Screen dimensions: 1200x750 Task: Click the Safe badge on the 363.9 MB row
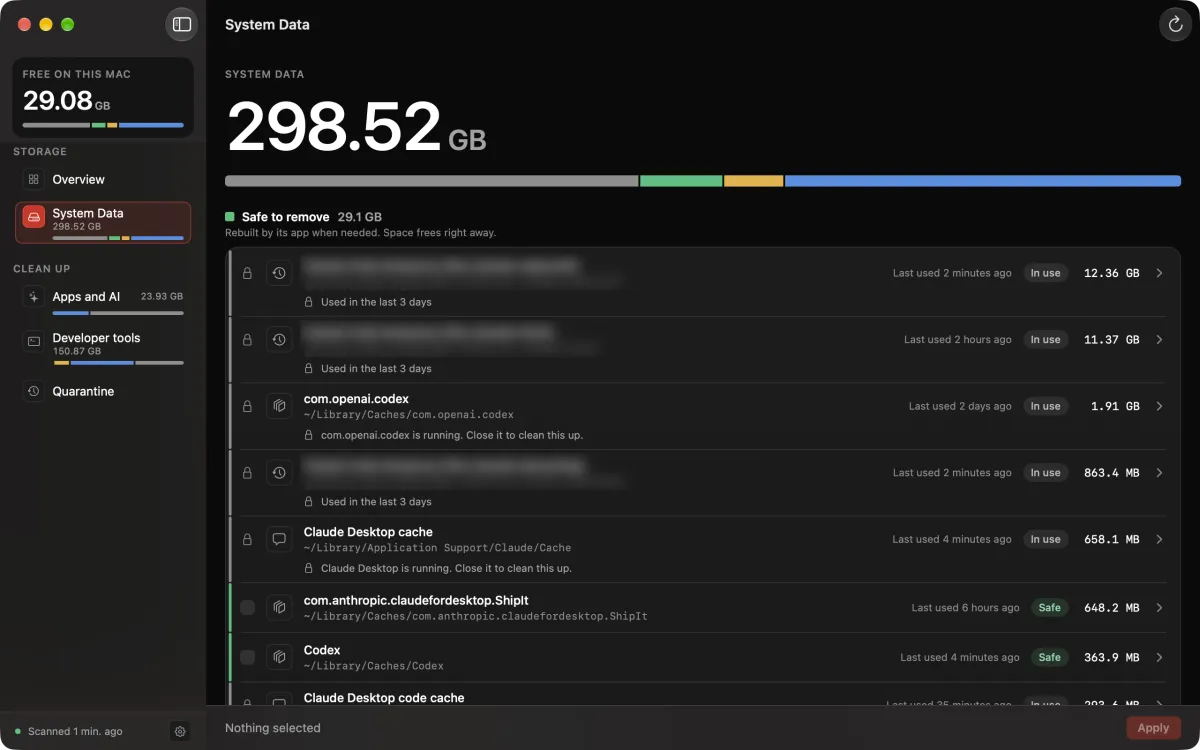1049,657
